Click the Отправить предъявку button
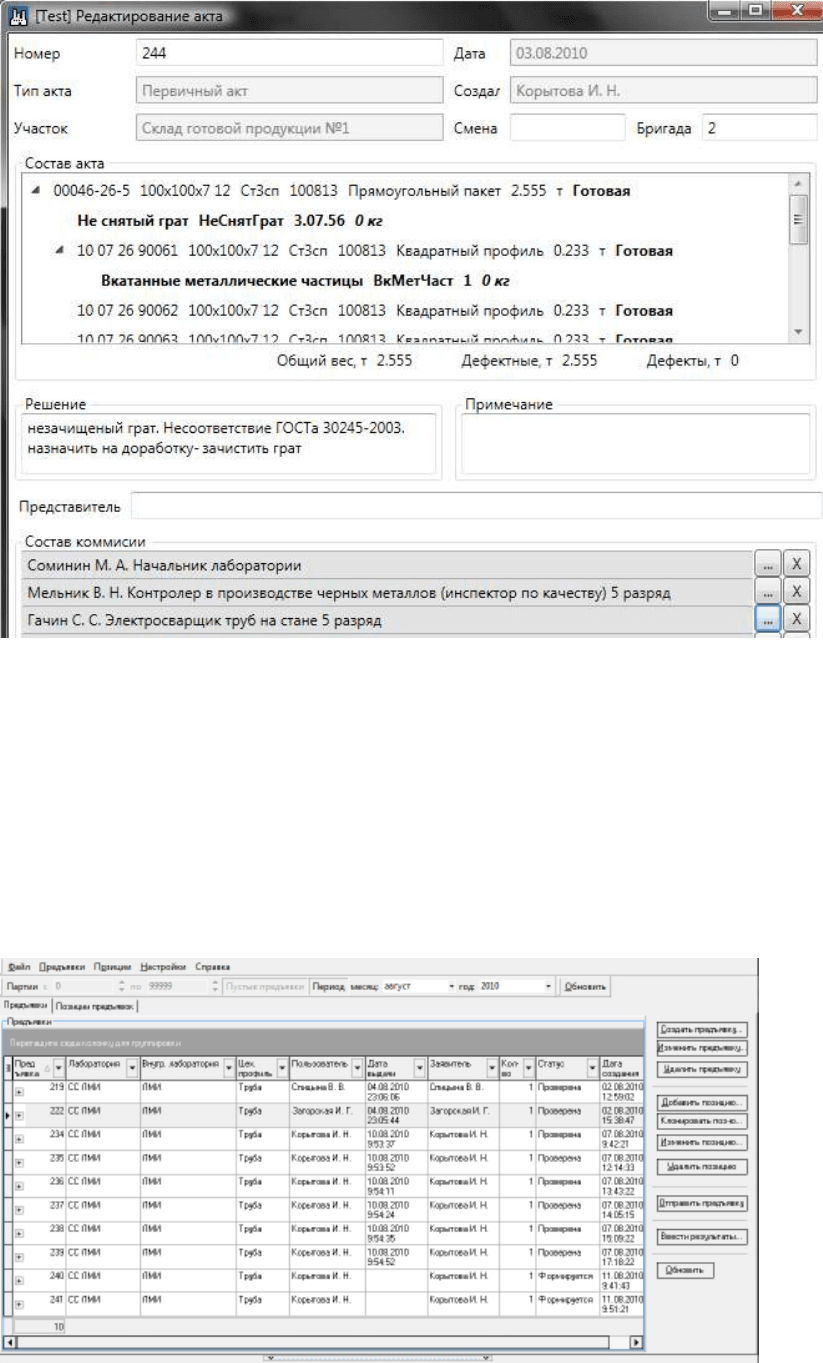 pos(703,1202)
